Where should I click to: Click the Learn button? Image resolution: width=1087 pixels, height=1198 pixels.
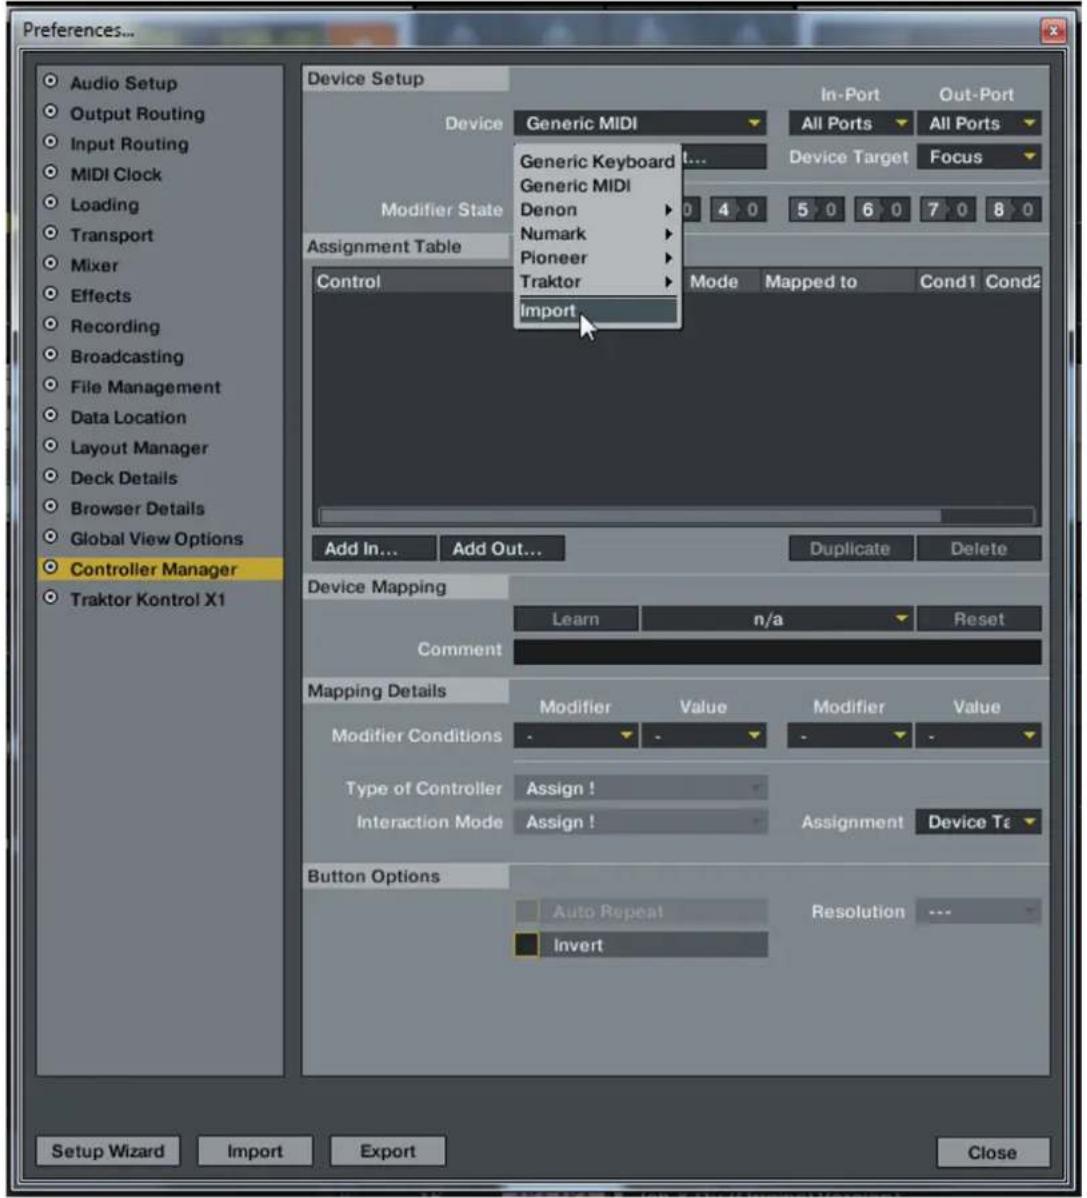[576, 619]
